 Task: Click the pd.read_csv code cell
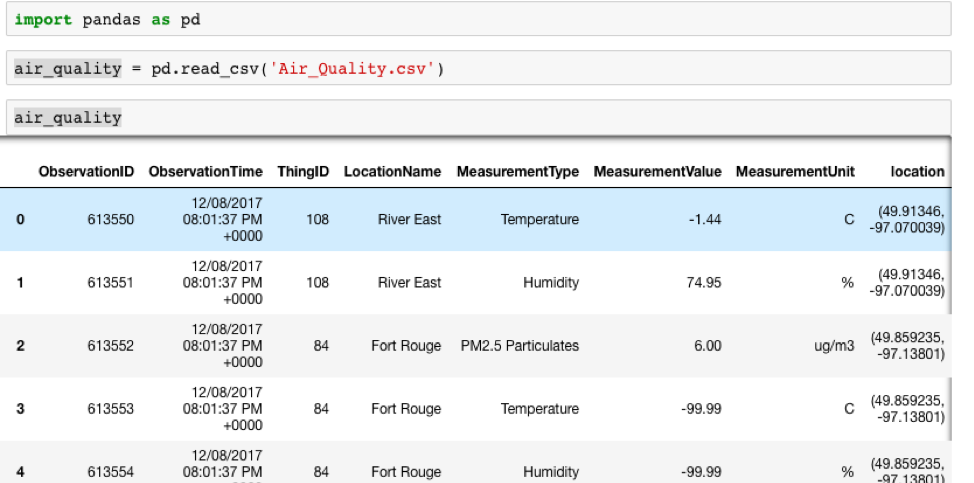[478, 68]
